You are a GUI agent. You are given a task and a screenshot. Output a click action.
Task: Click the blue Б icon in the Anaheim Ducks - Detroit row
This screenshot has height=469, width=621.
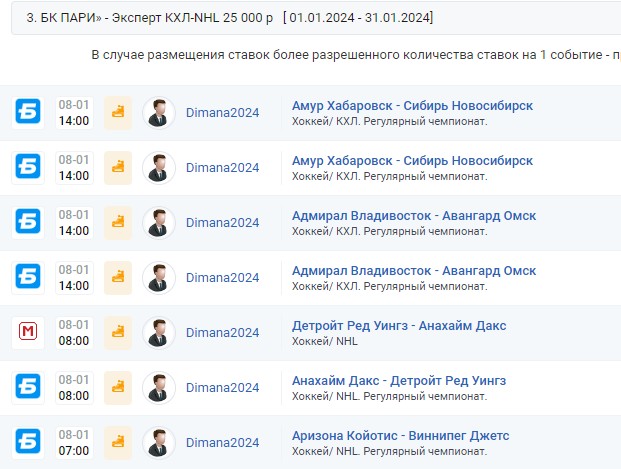point(28,387)
